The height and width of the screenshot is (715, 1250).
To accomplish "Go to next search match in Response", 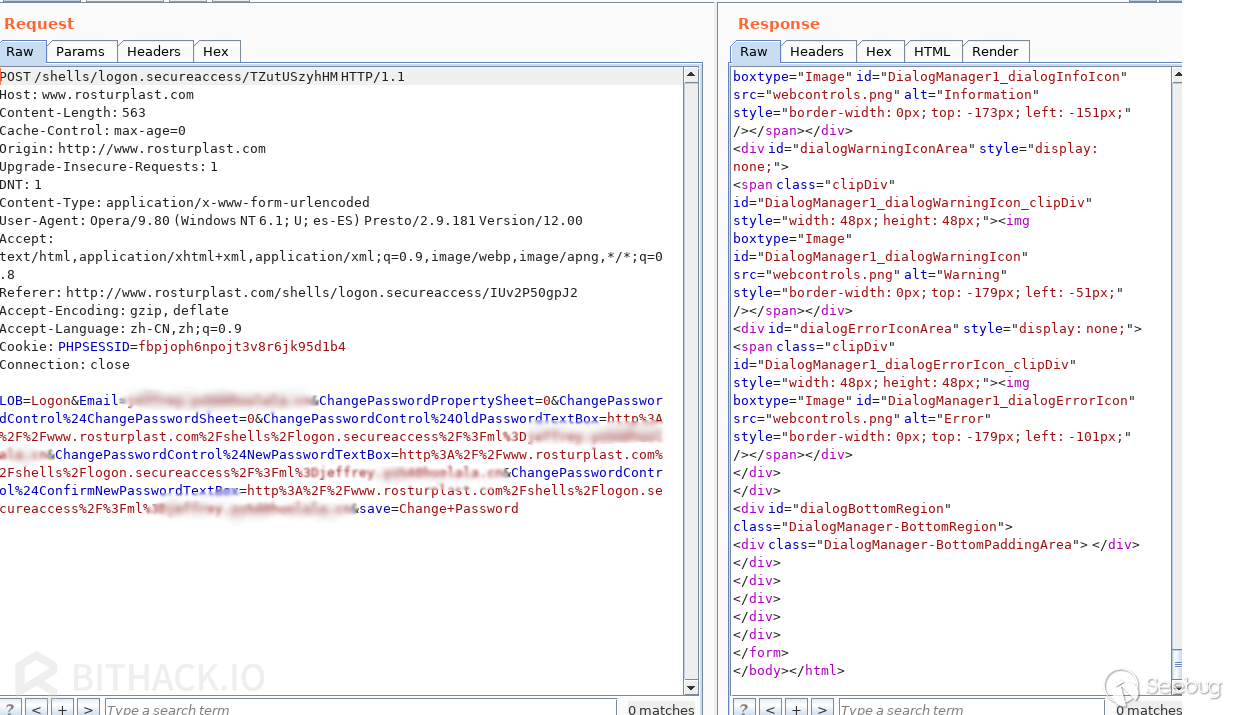I will [x=822, y=708].
